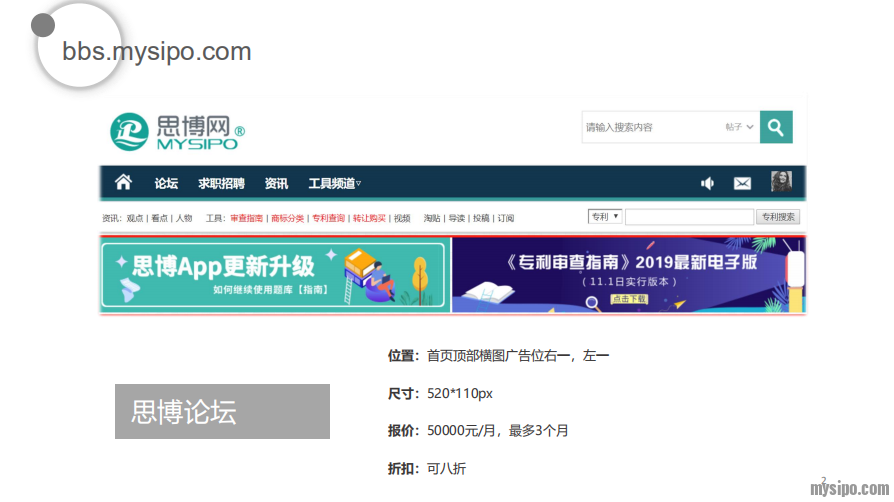Click the 专利审查指南 2019 banner
The width and height of the screenshot is (894, 502).
click(x=629, y=275)
